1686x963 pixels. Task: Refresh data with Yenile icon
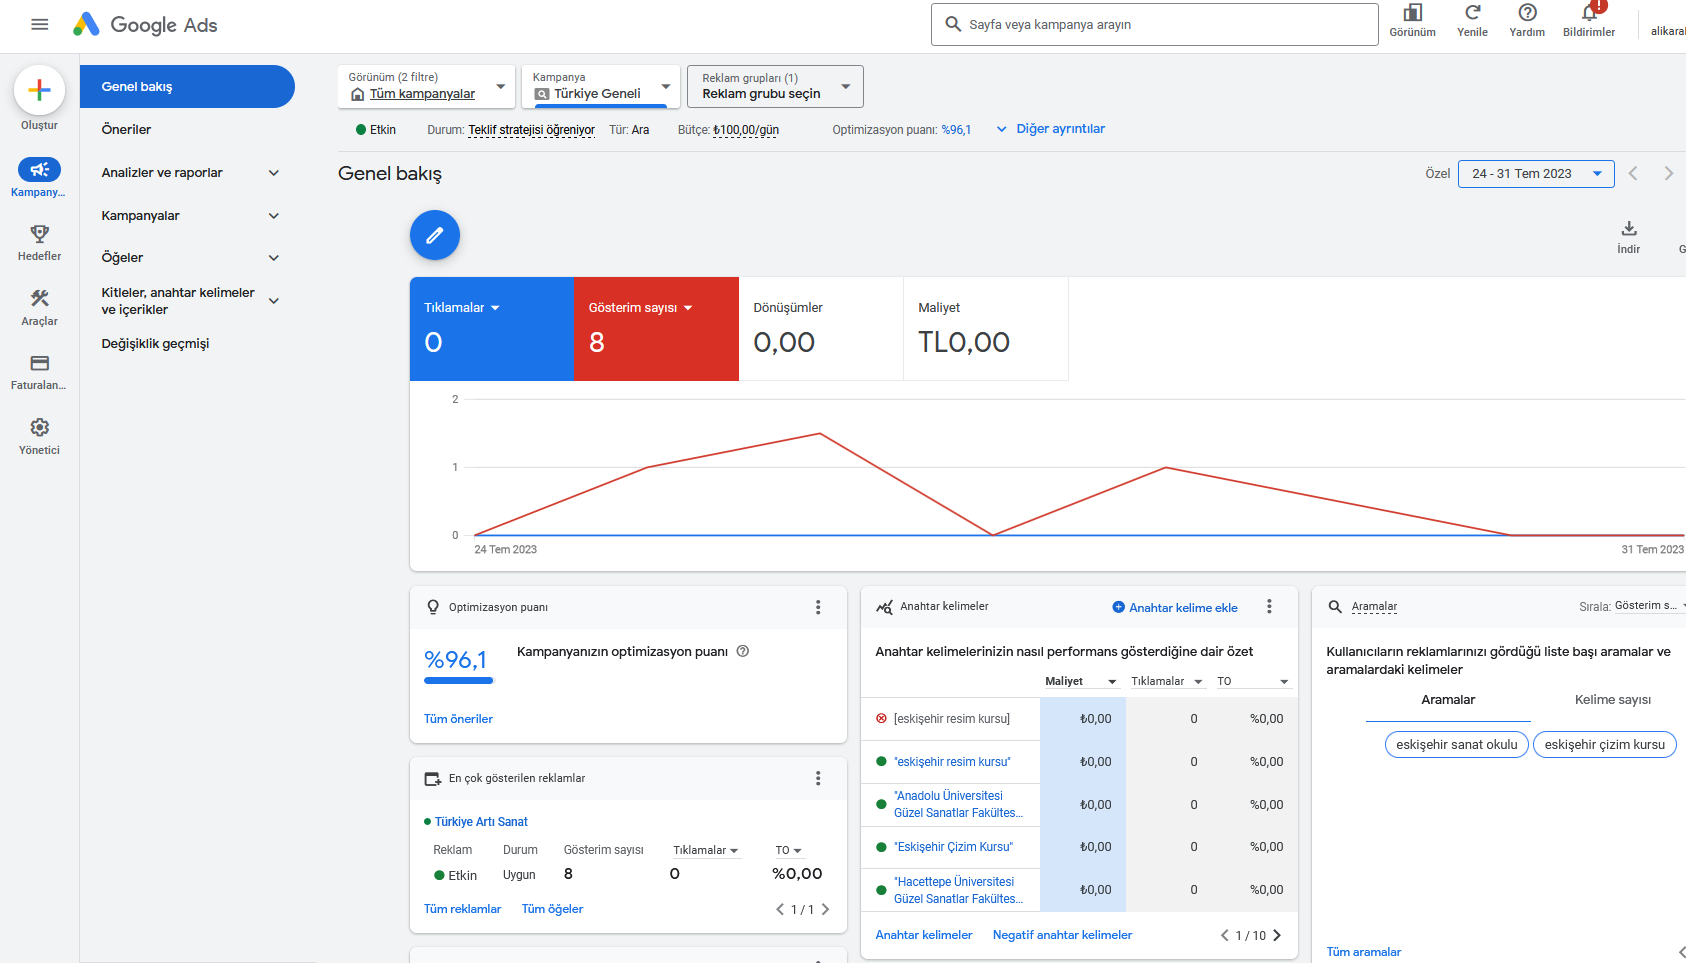pyautogui.click(x=1473, y=13)
